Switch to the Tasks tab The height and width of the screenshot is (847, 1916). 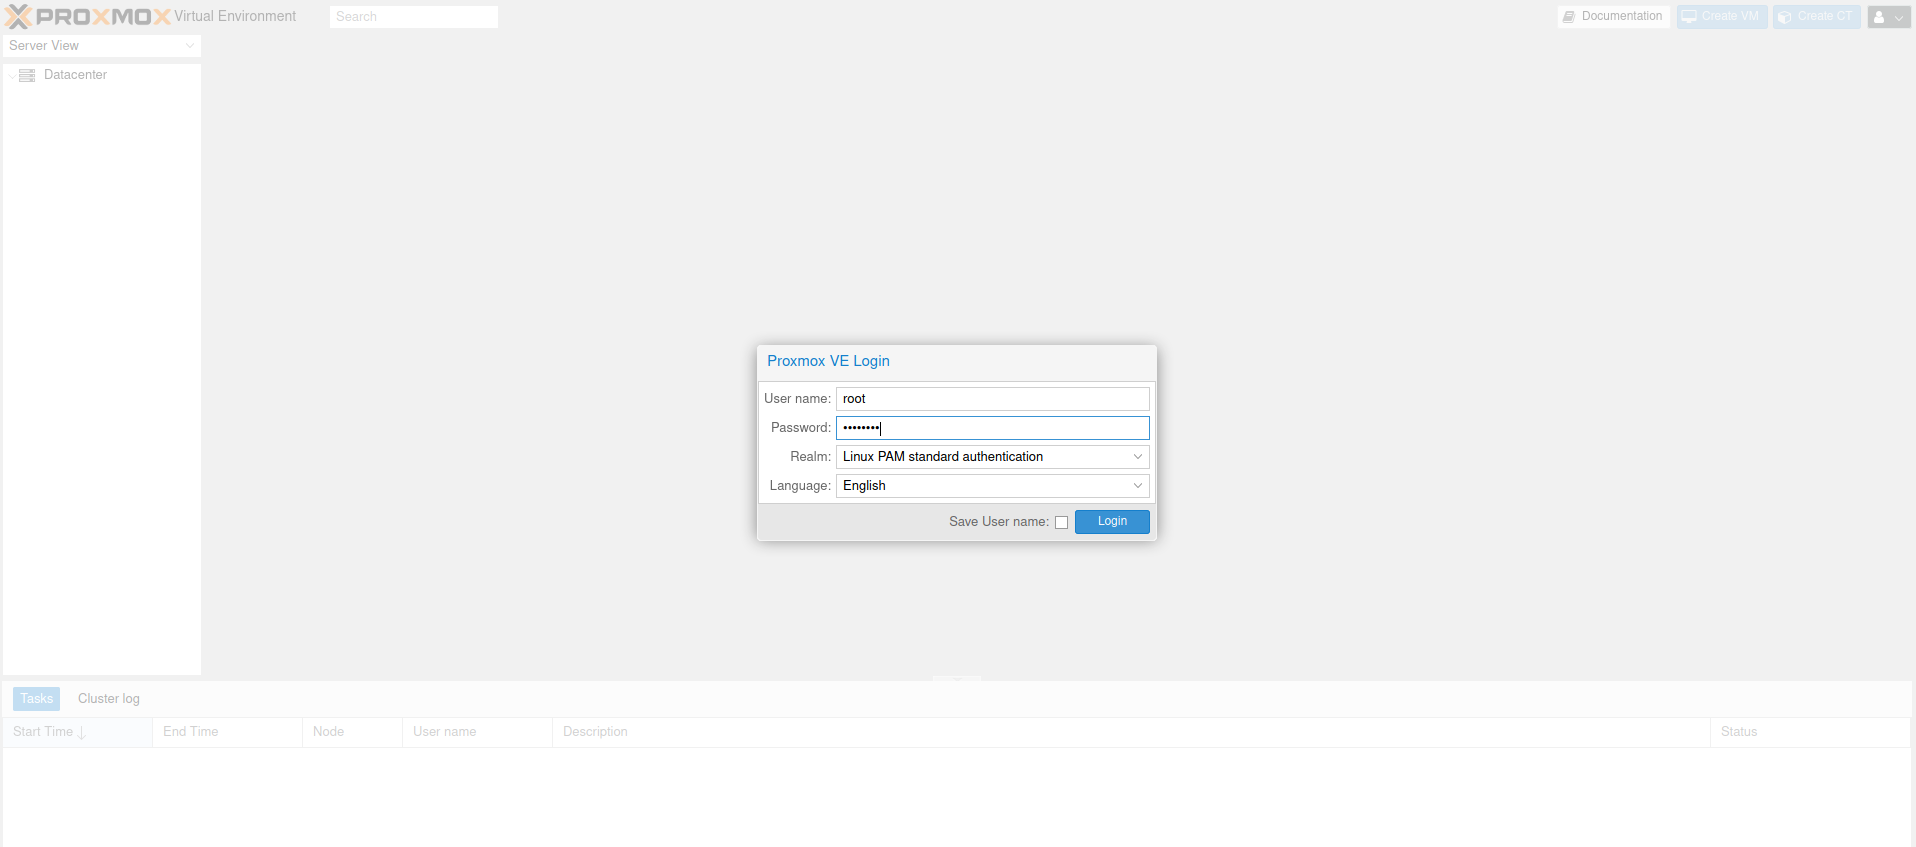[36, 699]
